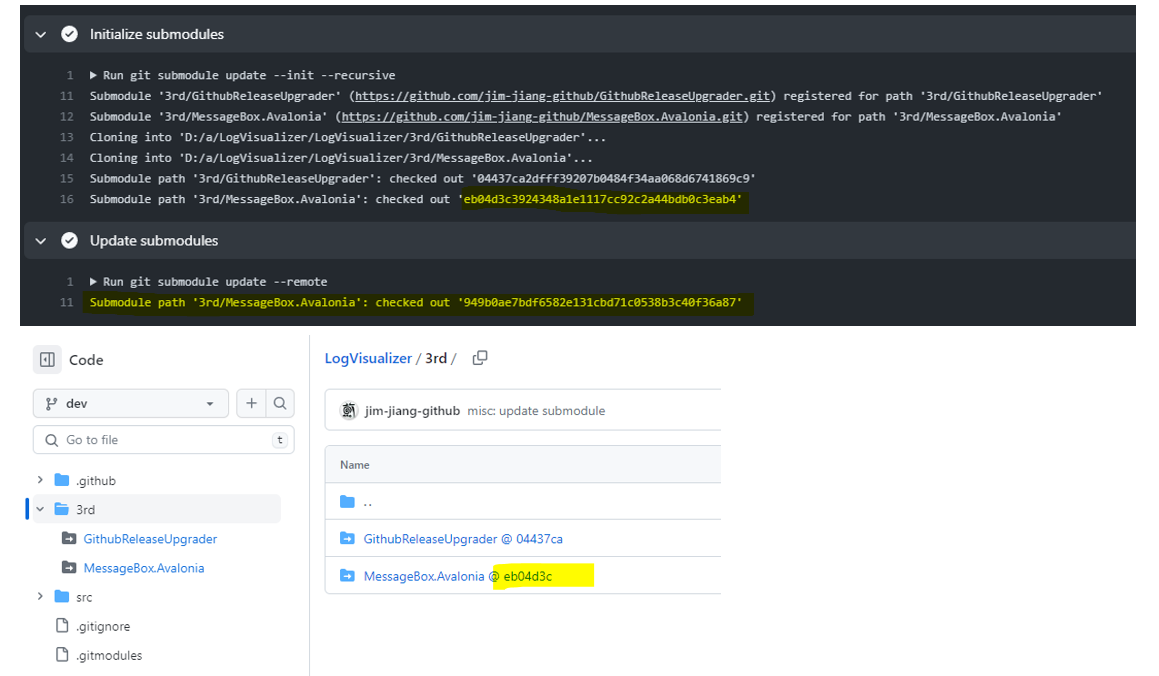
Task: Click the success checkmark on Update submodules
Action: [x=69, y=240]
